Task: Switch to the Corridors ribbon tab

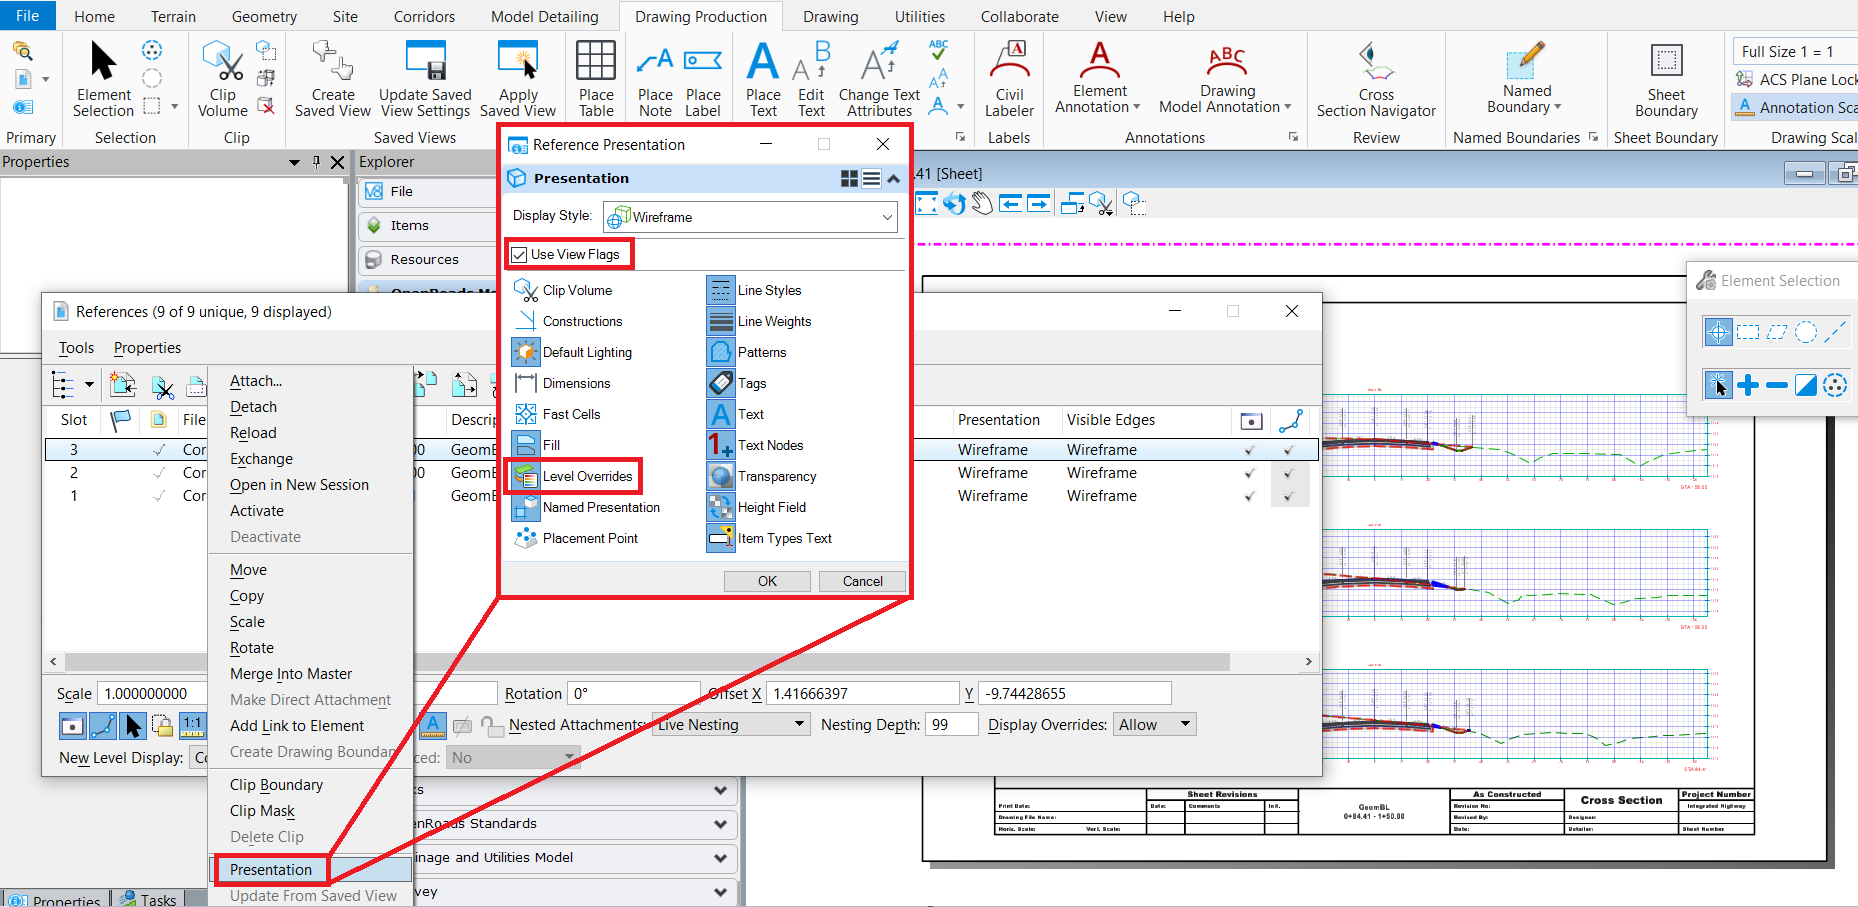Action: (424, 16)
